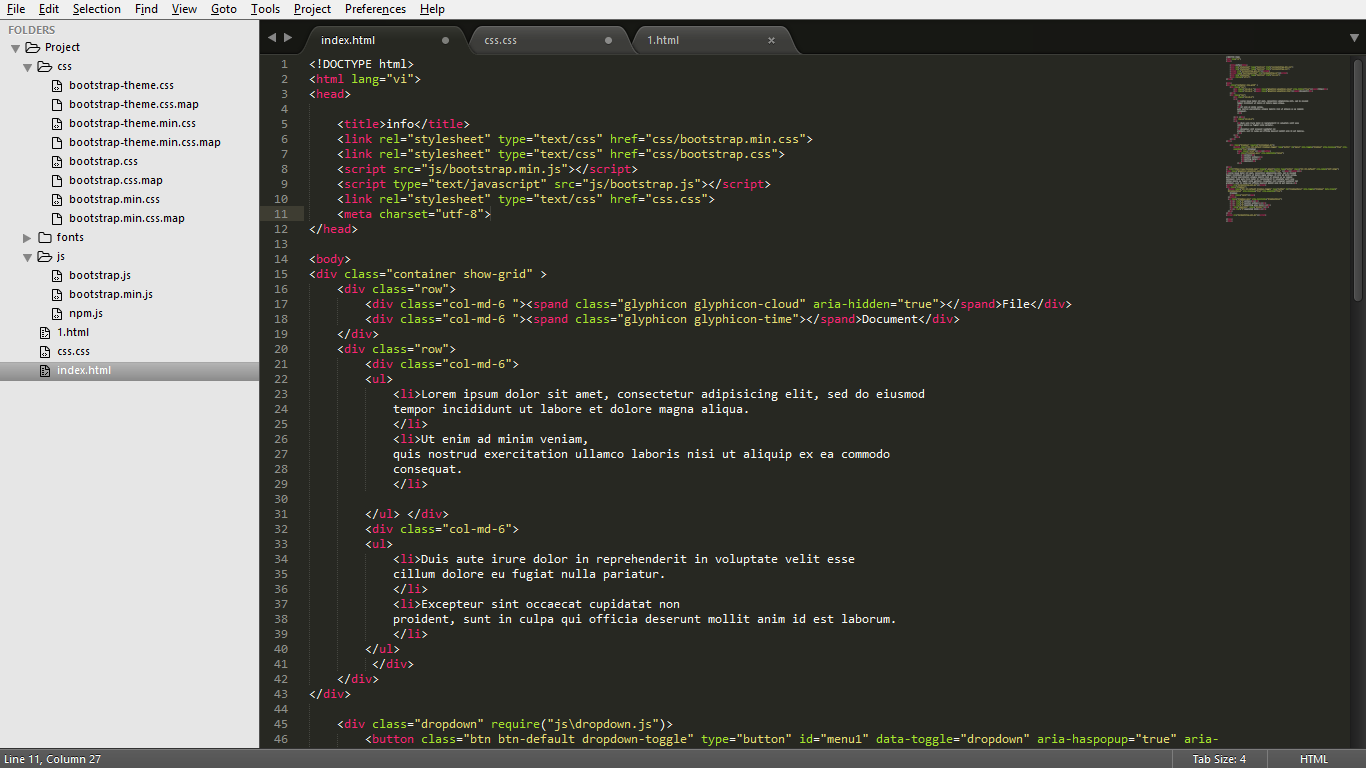The width and height of the screenshot is (1366, 768).
Task: Click the fonts folder icon
Action: 45,238
